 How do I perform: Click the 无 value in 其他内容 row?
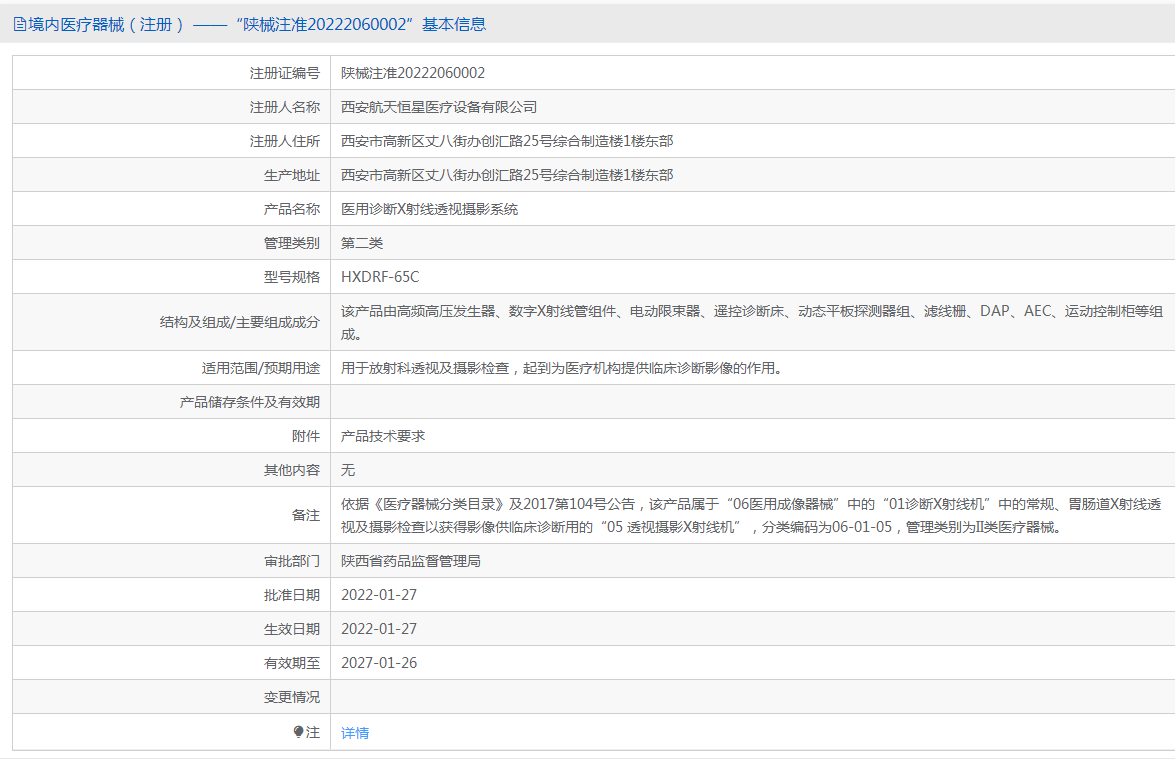348,470
